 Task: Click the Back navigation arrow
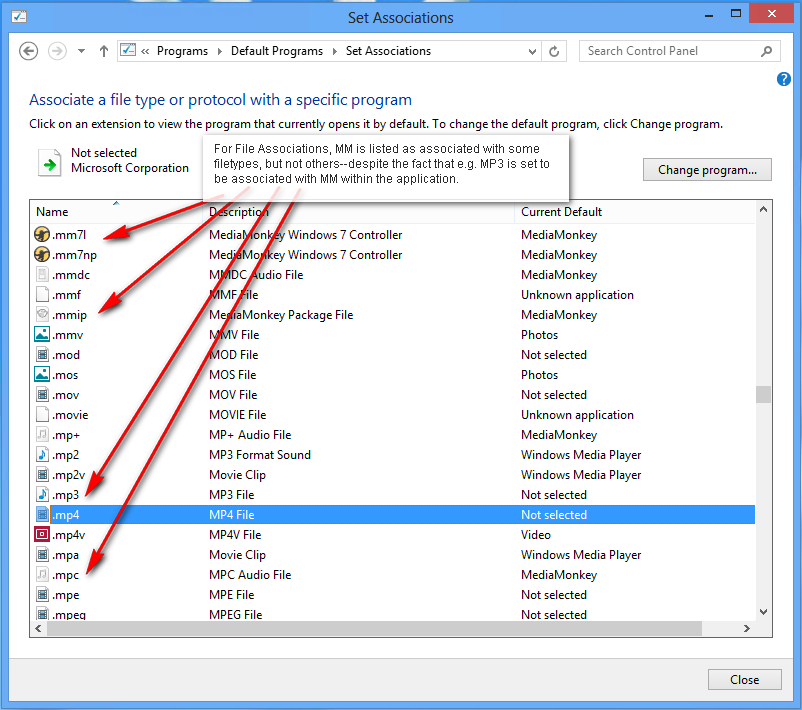29,51
